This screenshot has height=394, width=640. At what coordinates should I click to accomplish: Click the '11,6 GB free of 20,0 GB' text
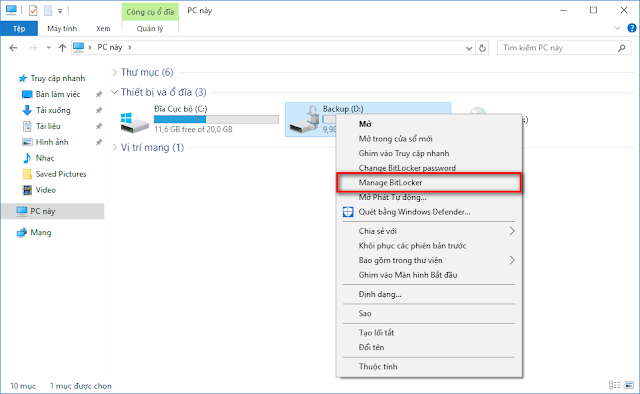pyautogui.click(x=193, y=129)
